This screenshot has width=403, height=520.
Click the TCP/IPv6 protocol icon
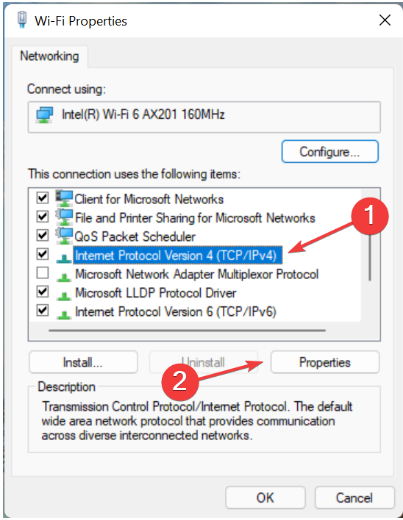(64, 314)
